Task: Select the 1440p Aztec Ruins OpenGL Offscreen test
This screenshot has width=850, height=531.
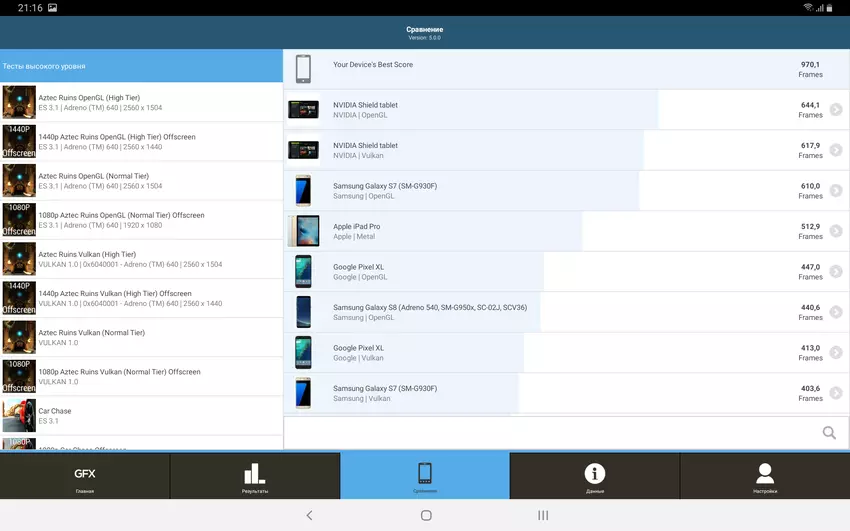Action: (142, 142)
